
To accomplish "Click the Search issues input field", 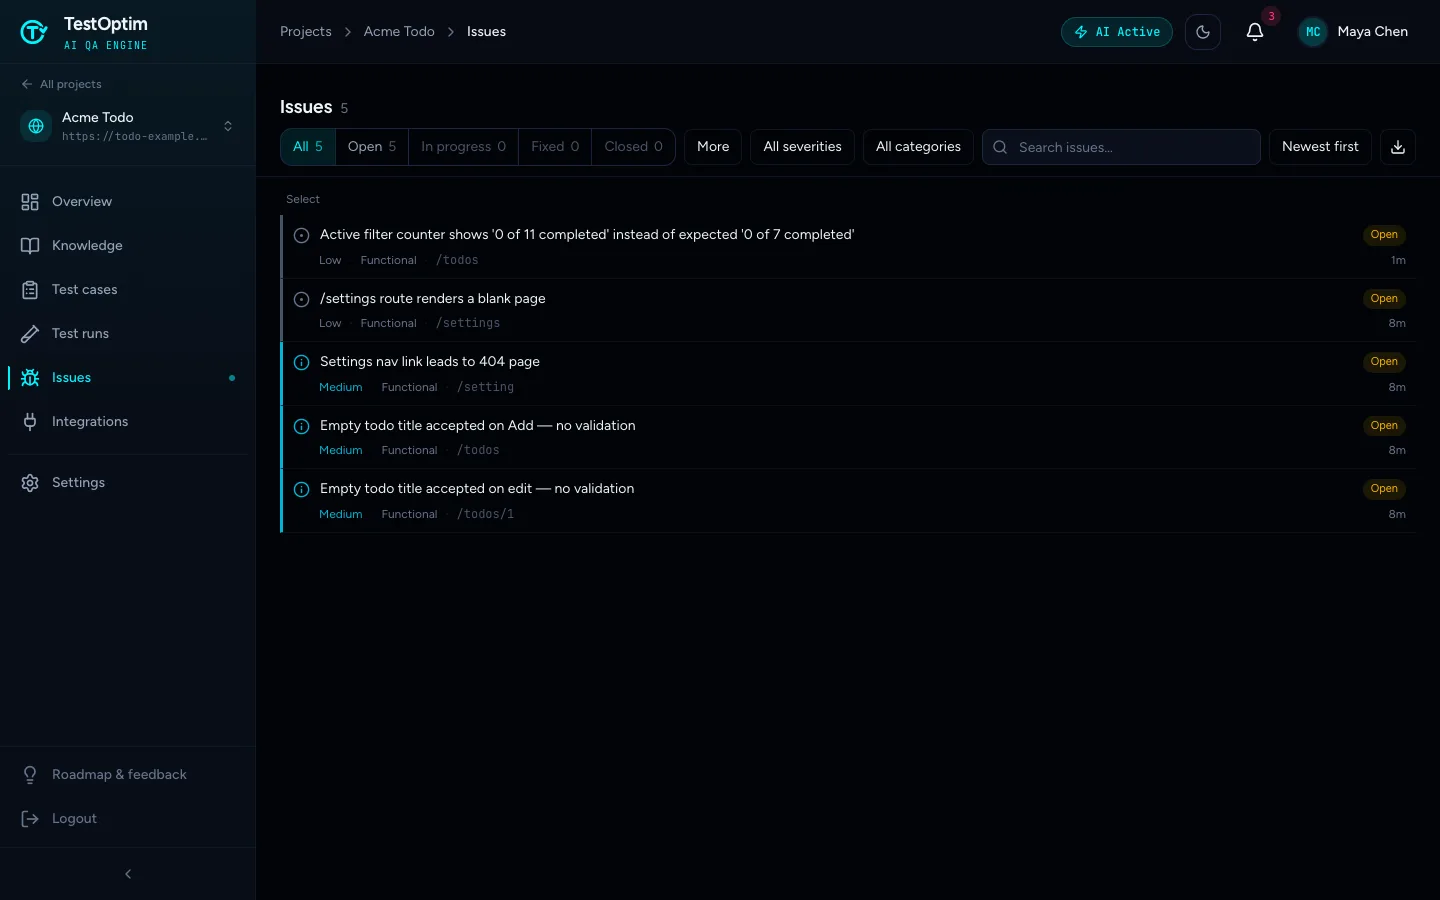I will pyautogui.click(x=1121, y=147).
